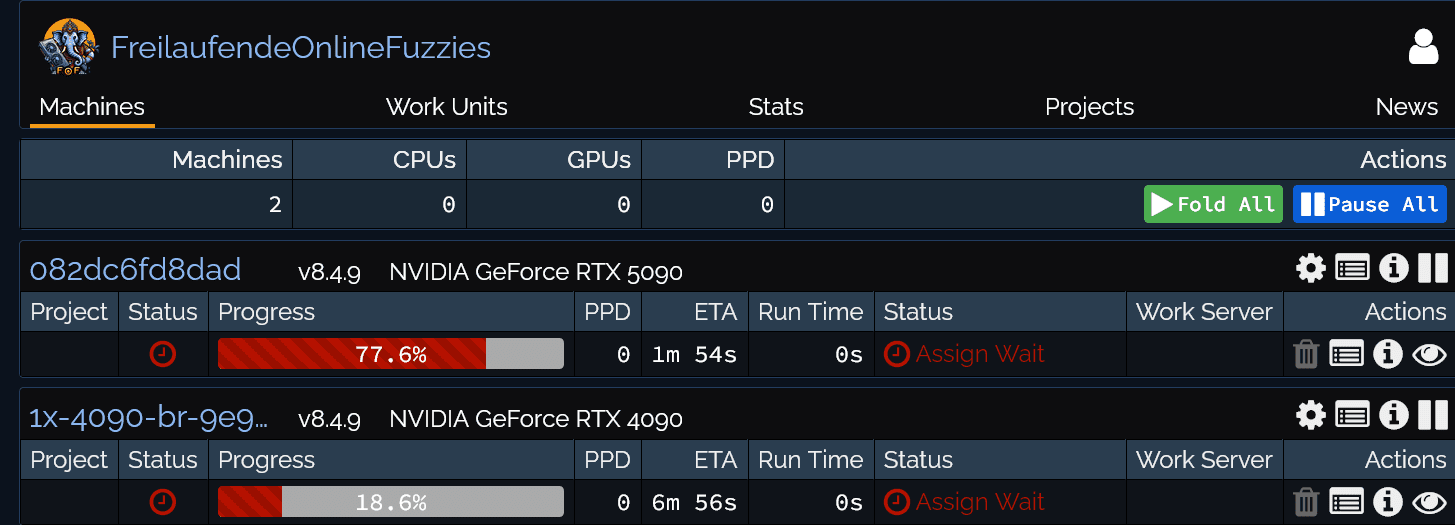Click the 77.6% progress bar
Viewport: 1455px width, 525px height.
pos(391,354)
